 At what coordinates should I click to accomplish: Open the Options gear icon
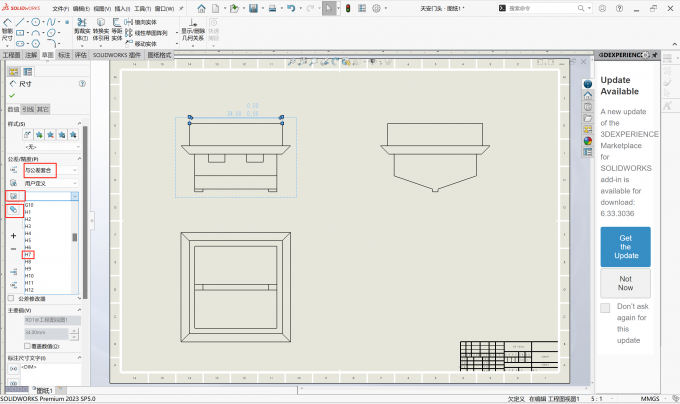[x=376, y=8]
